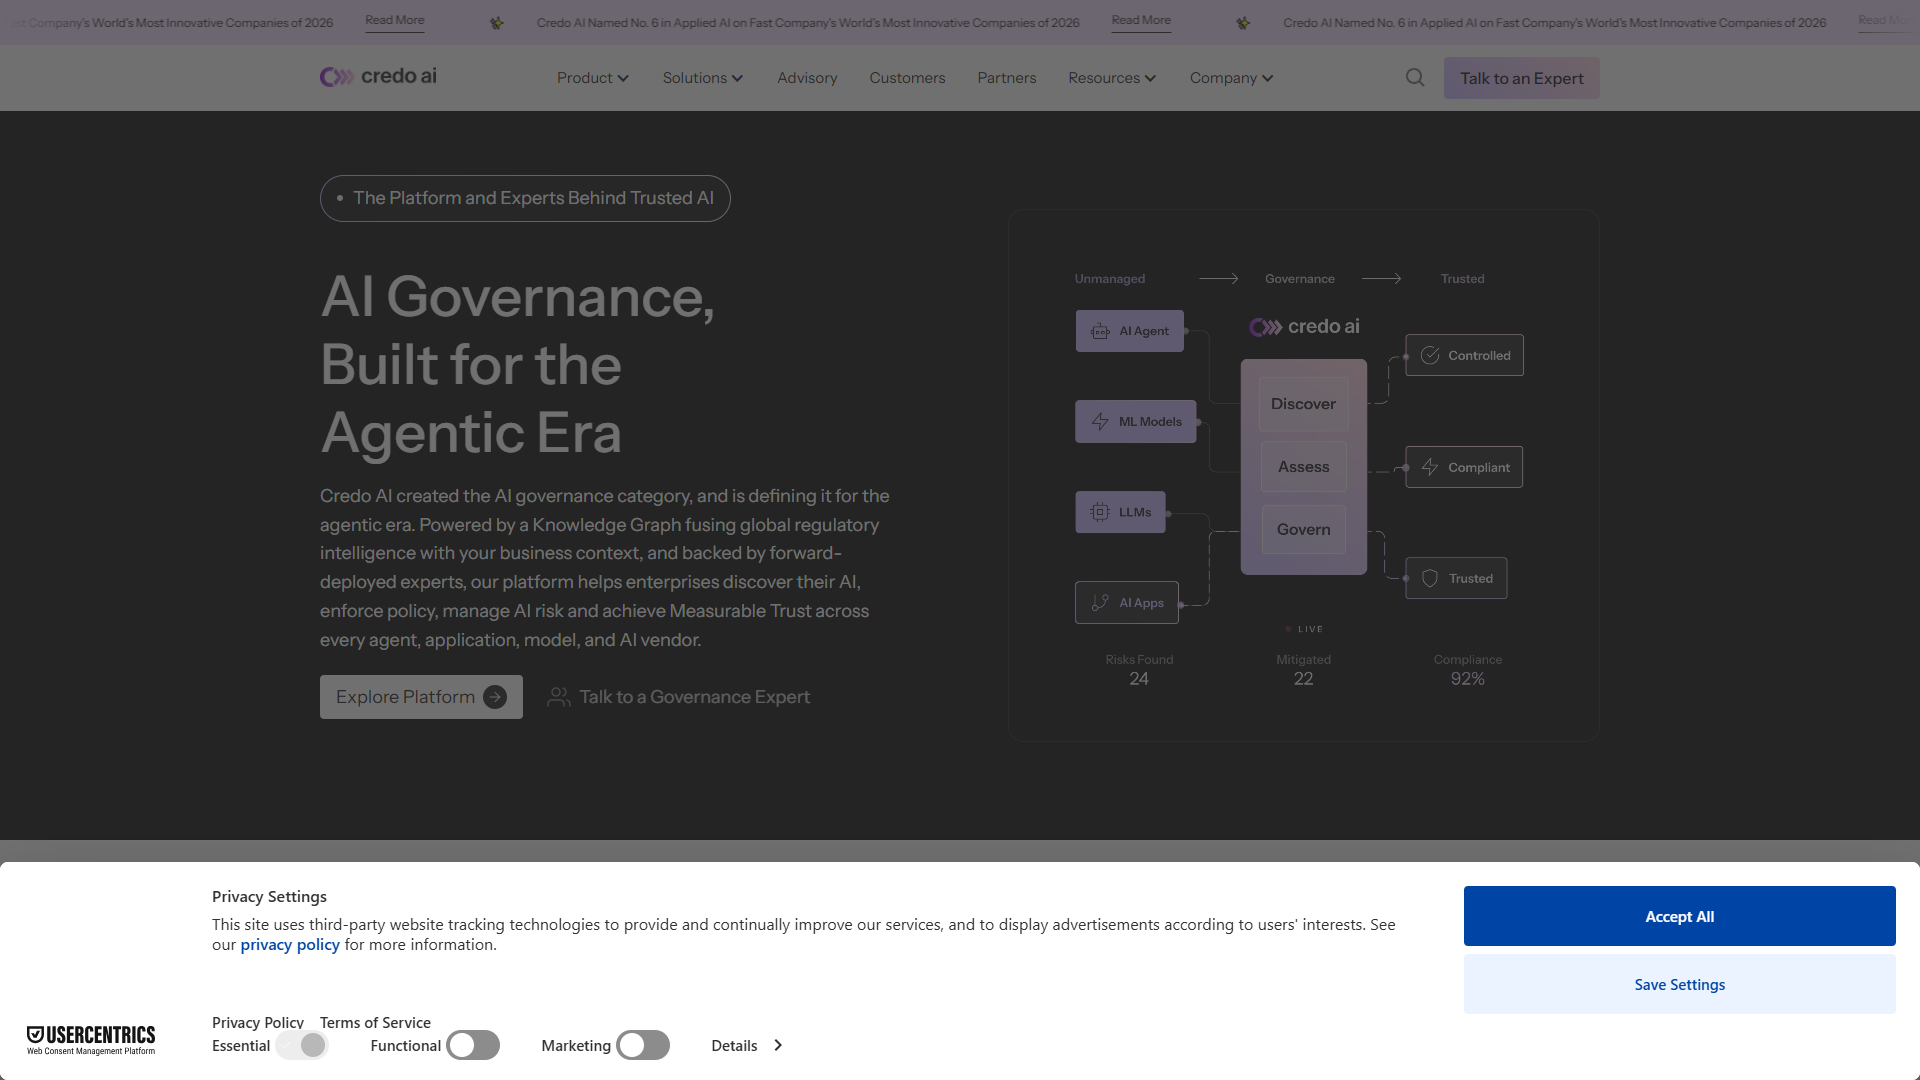This screenshot has height=1080, width=1920.
Task: Expand the Solutions dropdown menu
Action: click(702, 78)
